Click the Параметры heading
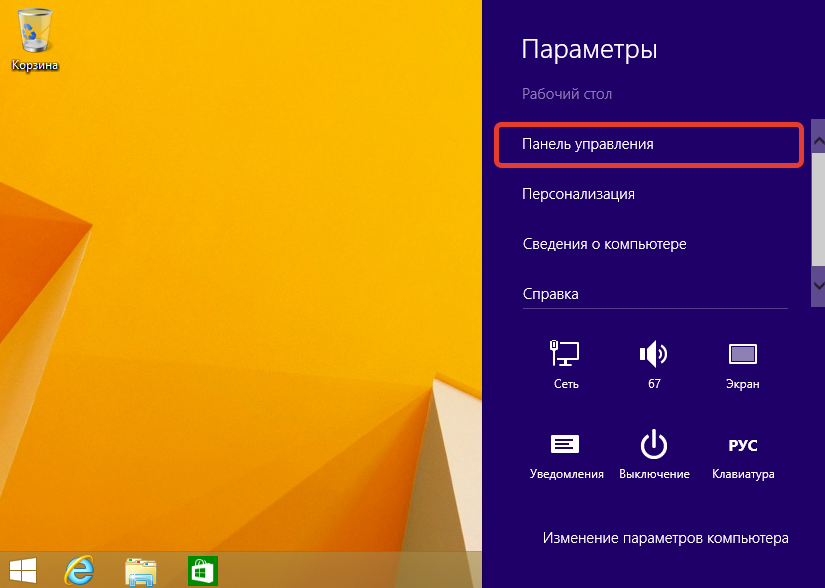The width and height of the screenshot is (825, 588). [589, 50]
